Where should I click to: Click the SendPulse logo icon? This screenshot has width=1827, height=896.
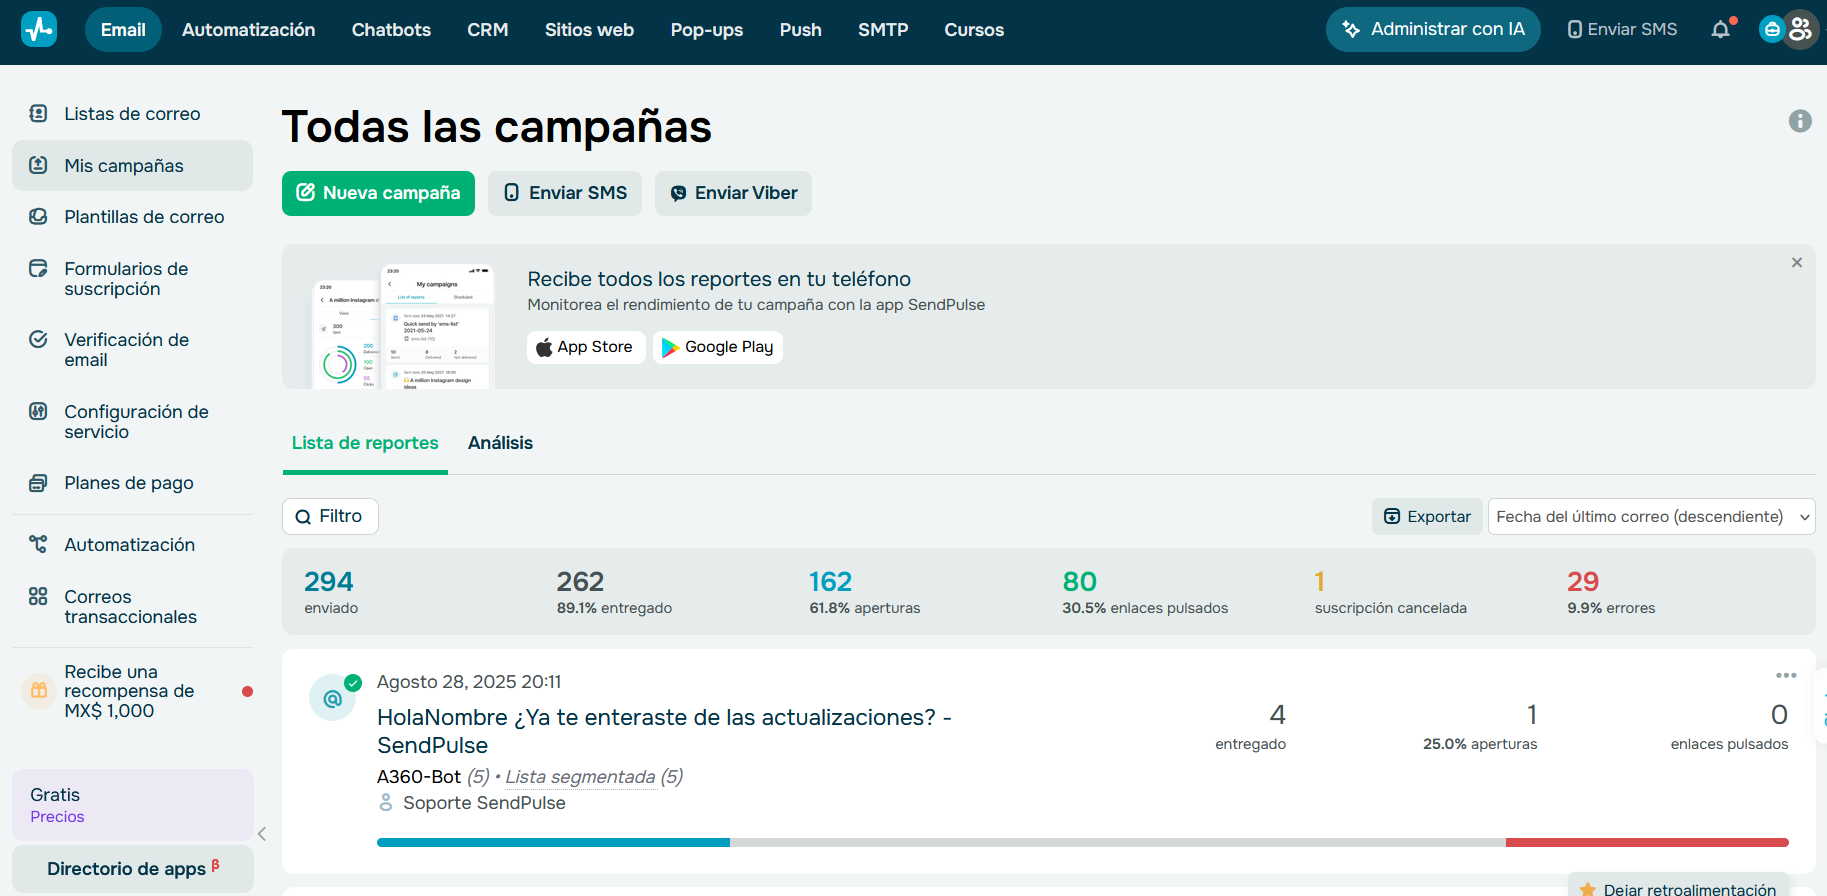tap(39, 29)
